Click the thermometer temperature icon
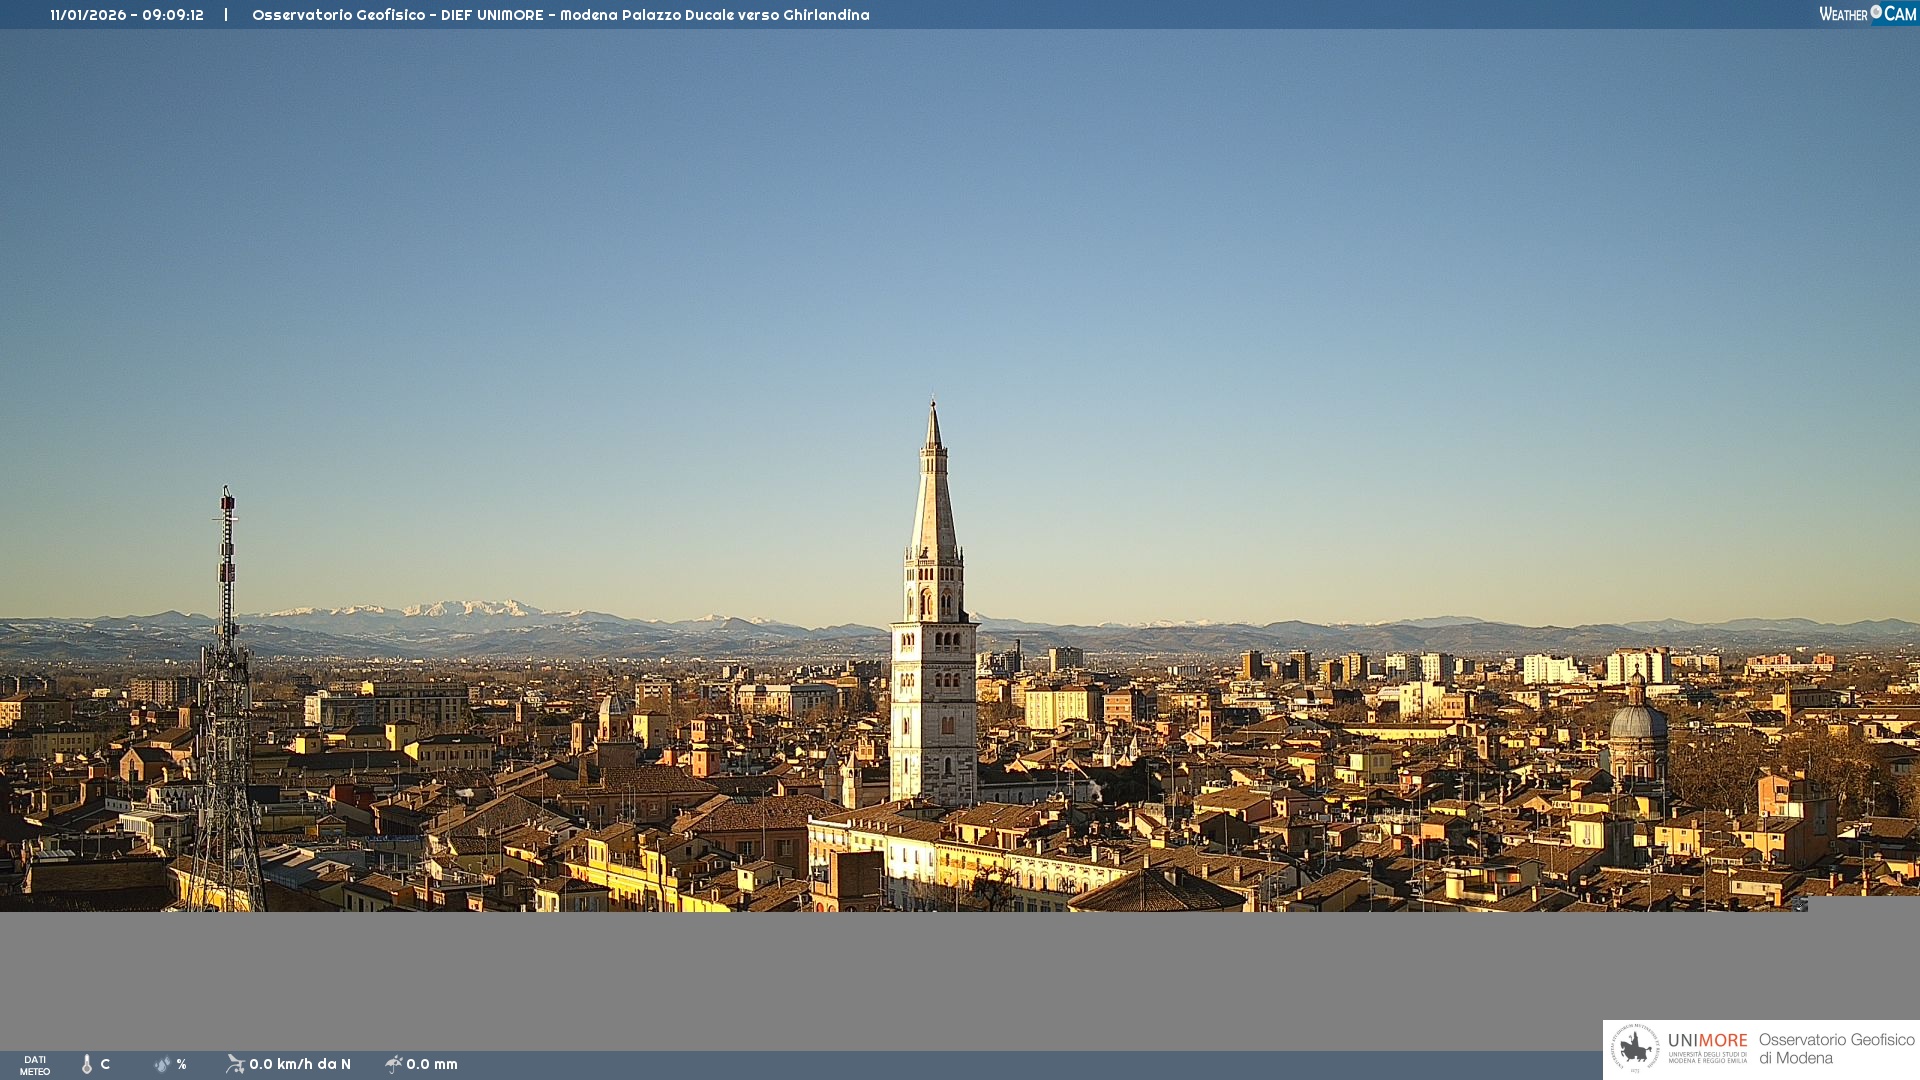The height and width of the screenshot is (1080, 1920). (87, 1064)
